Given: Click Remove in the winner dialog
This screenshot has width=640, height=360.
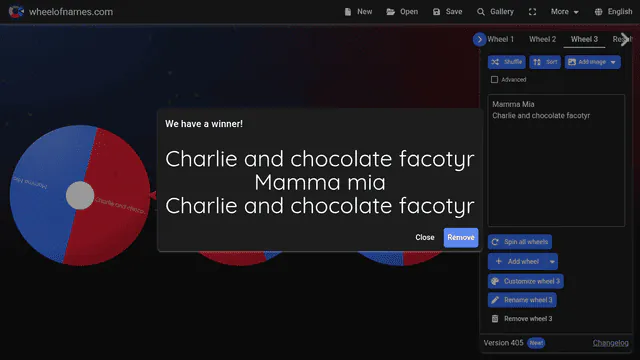Looking at the screenshot, I should pyautogui.click(x=461, y=238).
